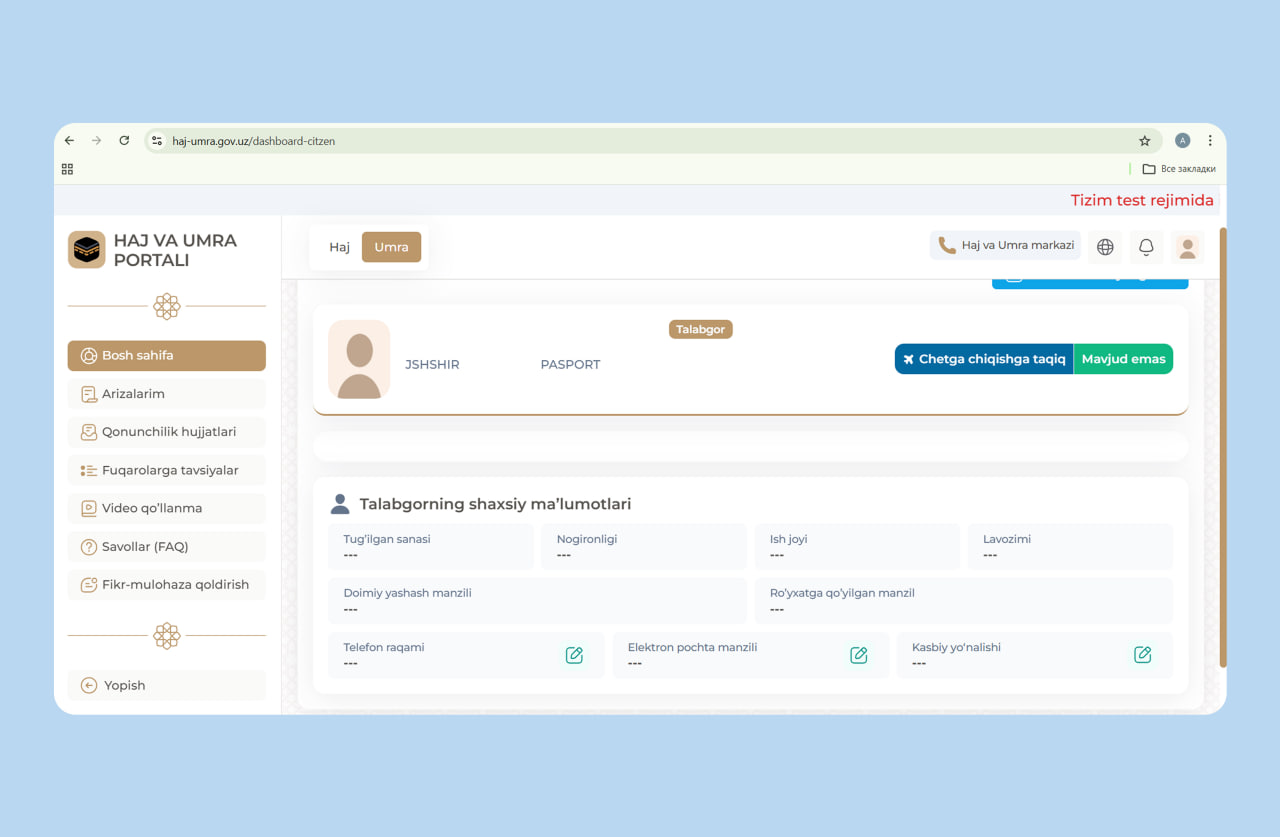Click Yopish to log out
Screen dimensions: 1280x837
tap(166, 685)
